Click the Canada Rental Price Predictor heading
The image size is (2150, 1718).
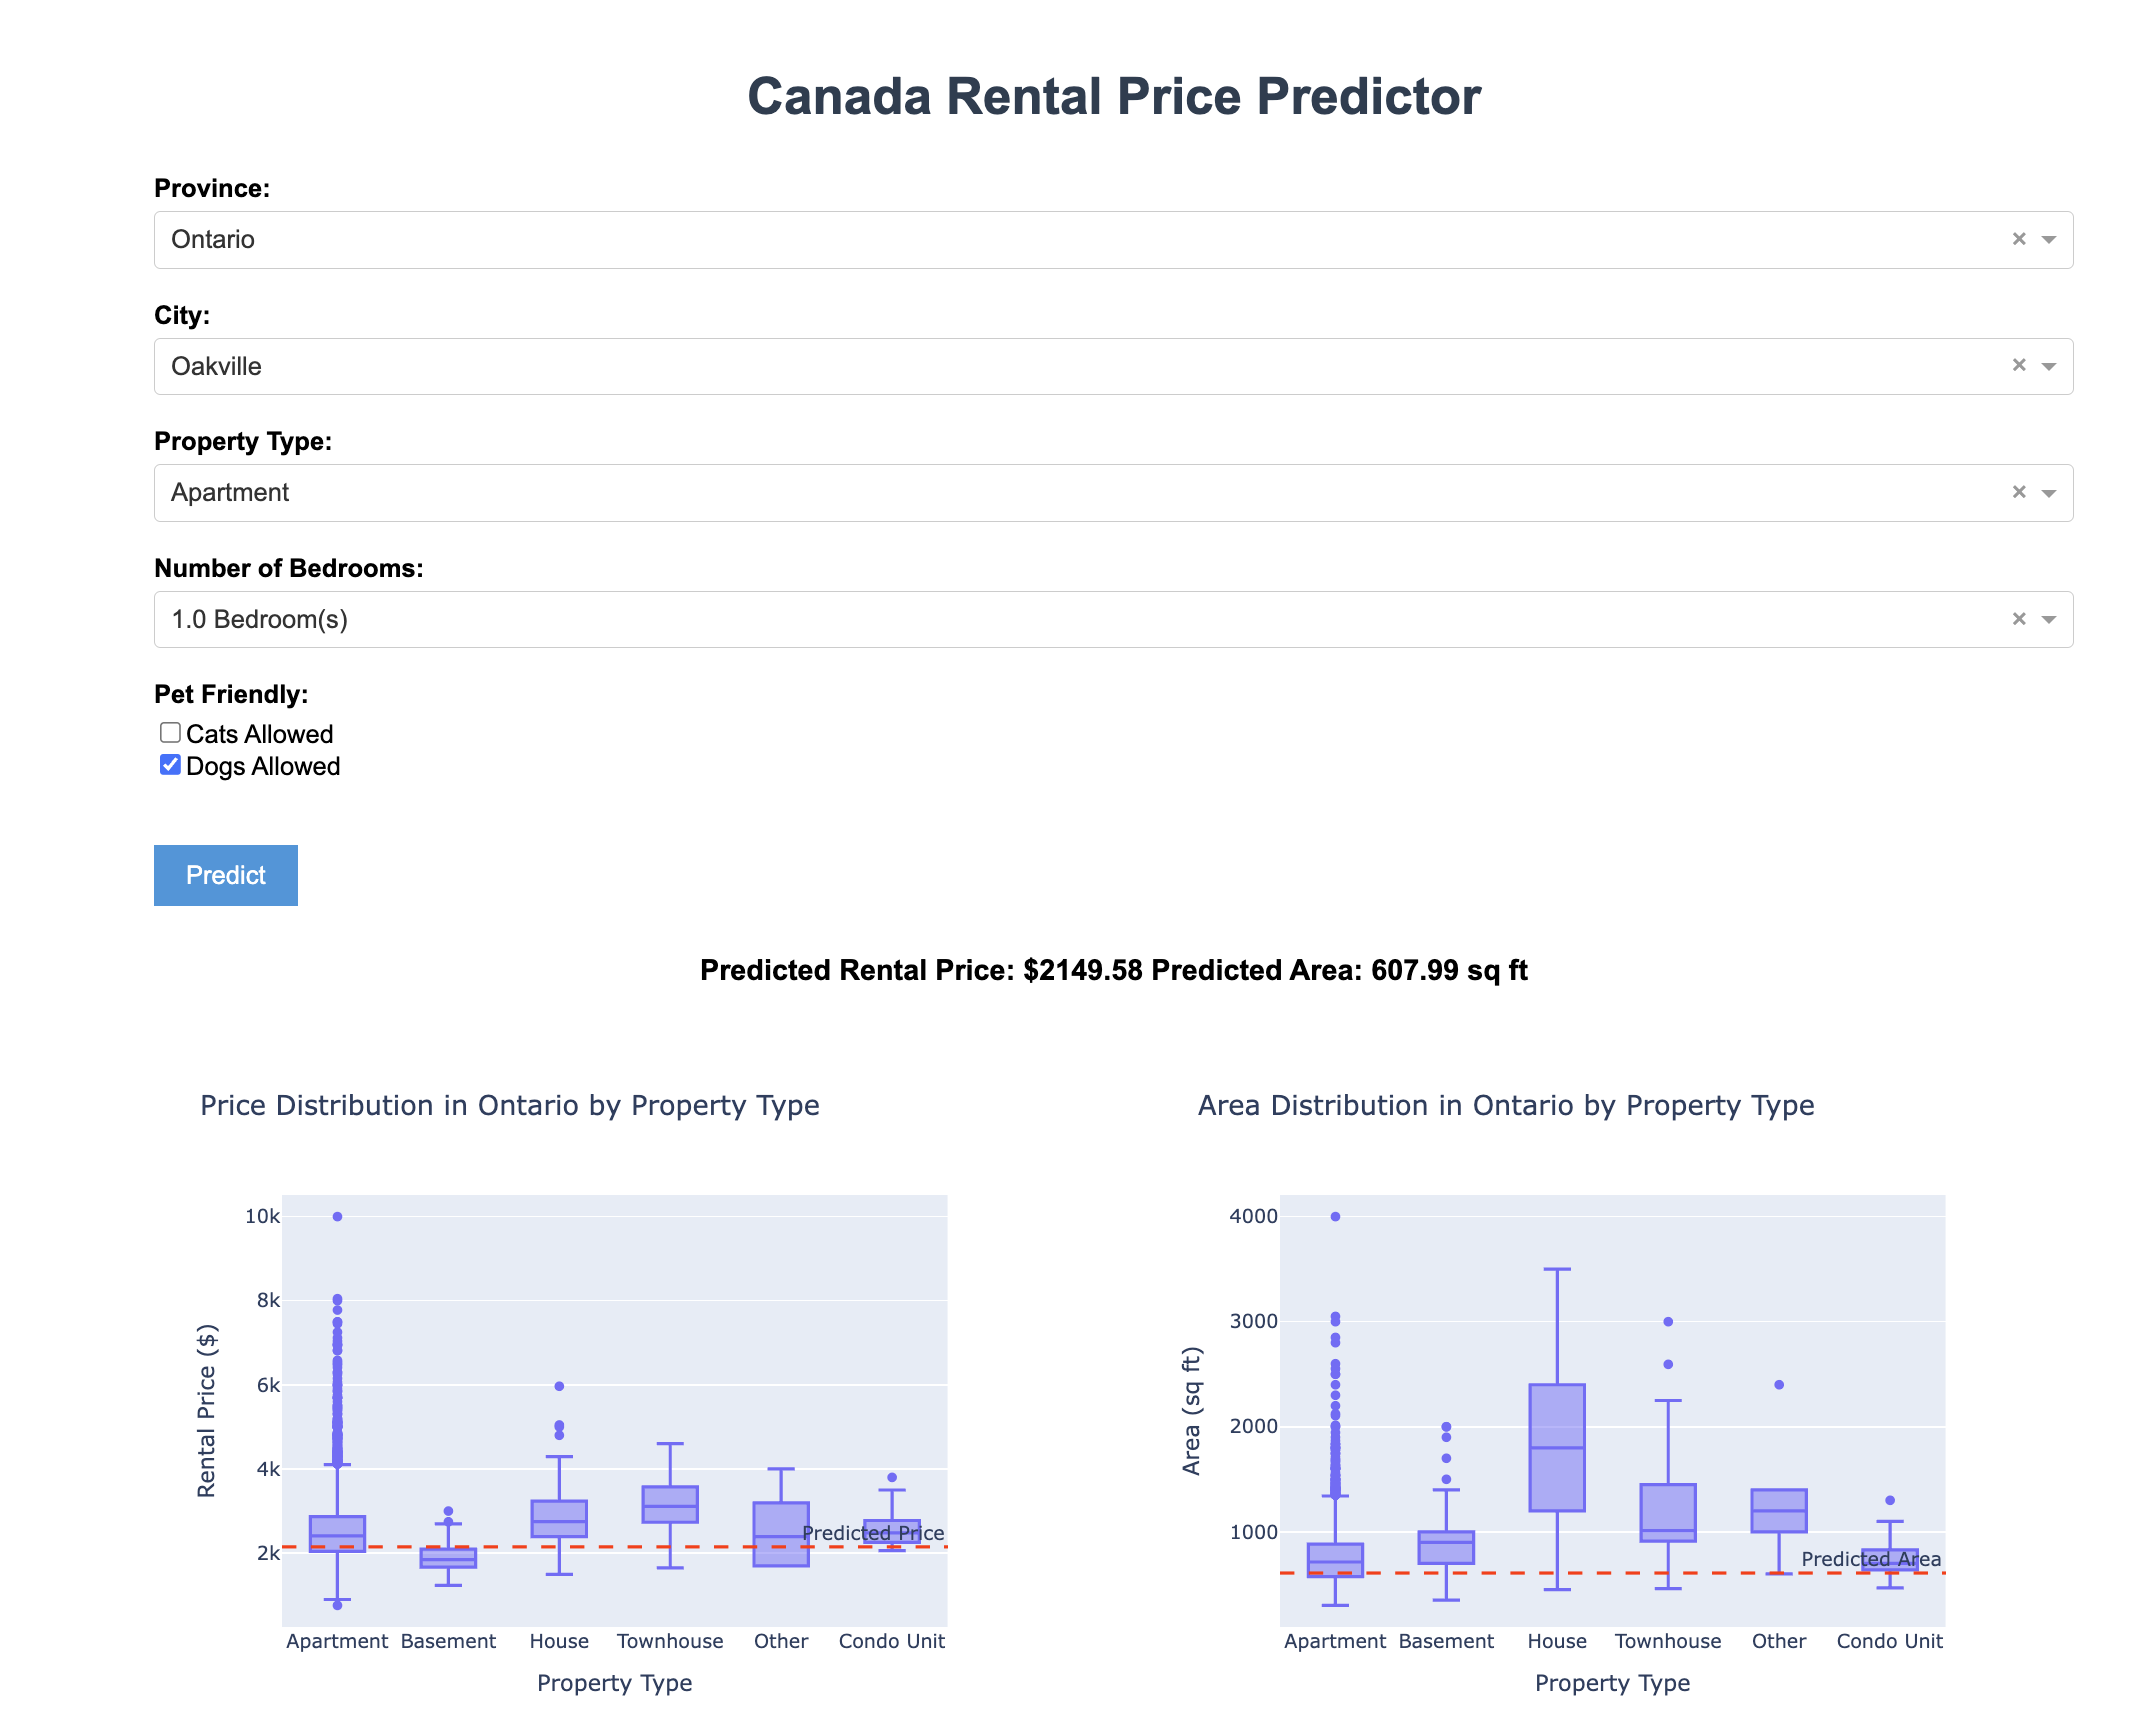pyautogui.click(x=1113, y=96)
